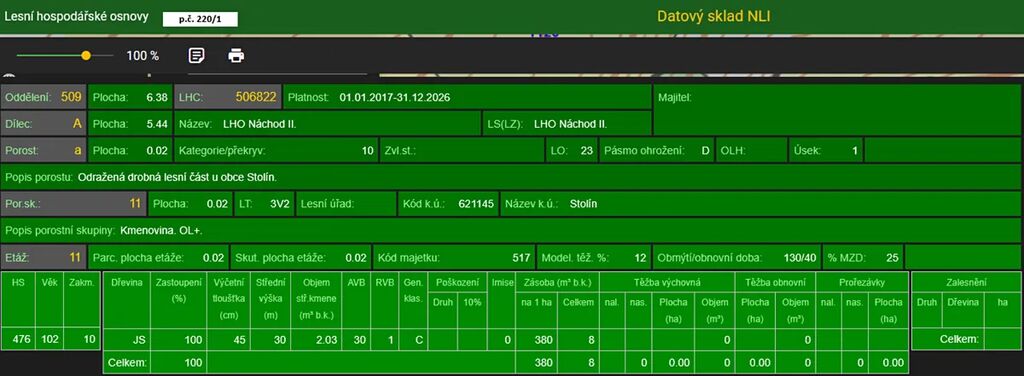Click the Majitel owner field
The height and width of the screenshot is (376, 1024).
tap(838, 110)
